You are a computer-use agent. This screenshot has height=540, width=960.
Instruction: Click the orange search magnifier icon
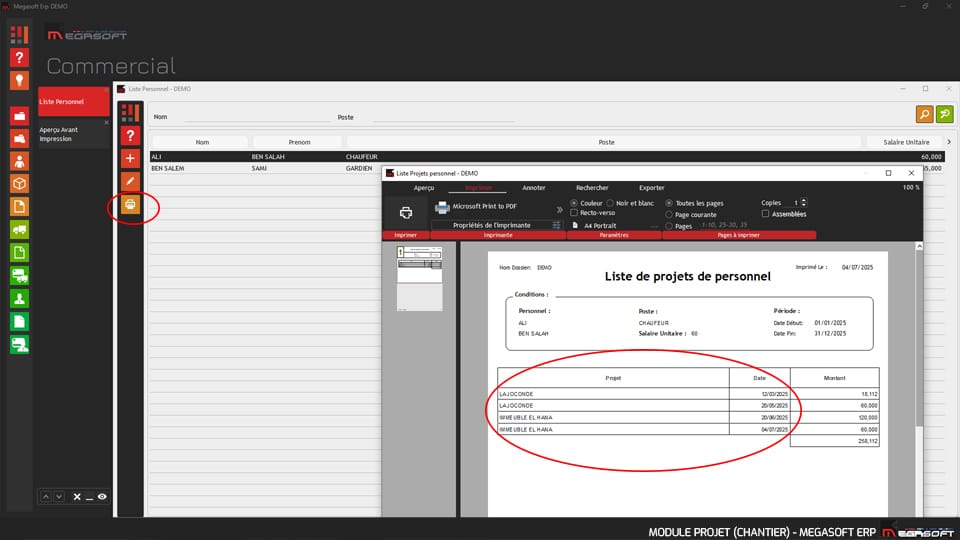point(924,115)
